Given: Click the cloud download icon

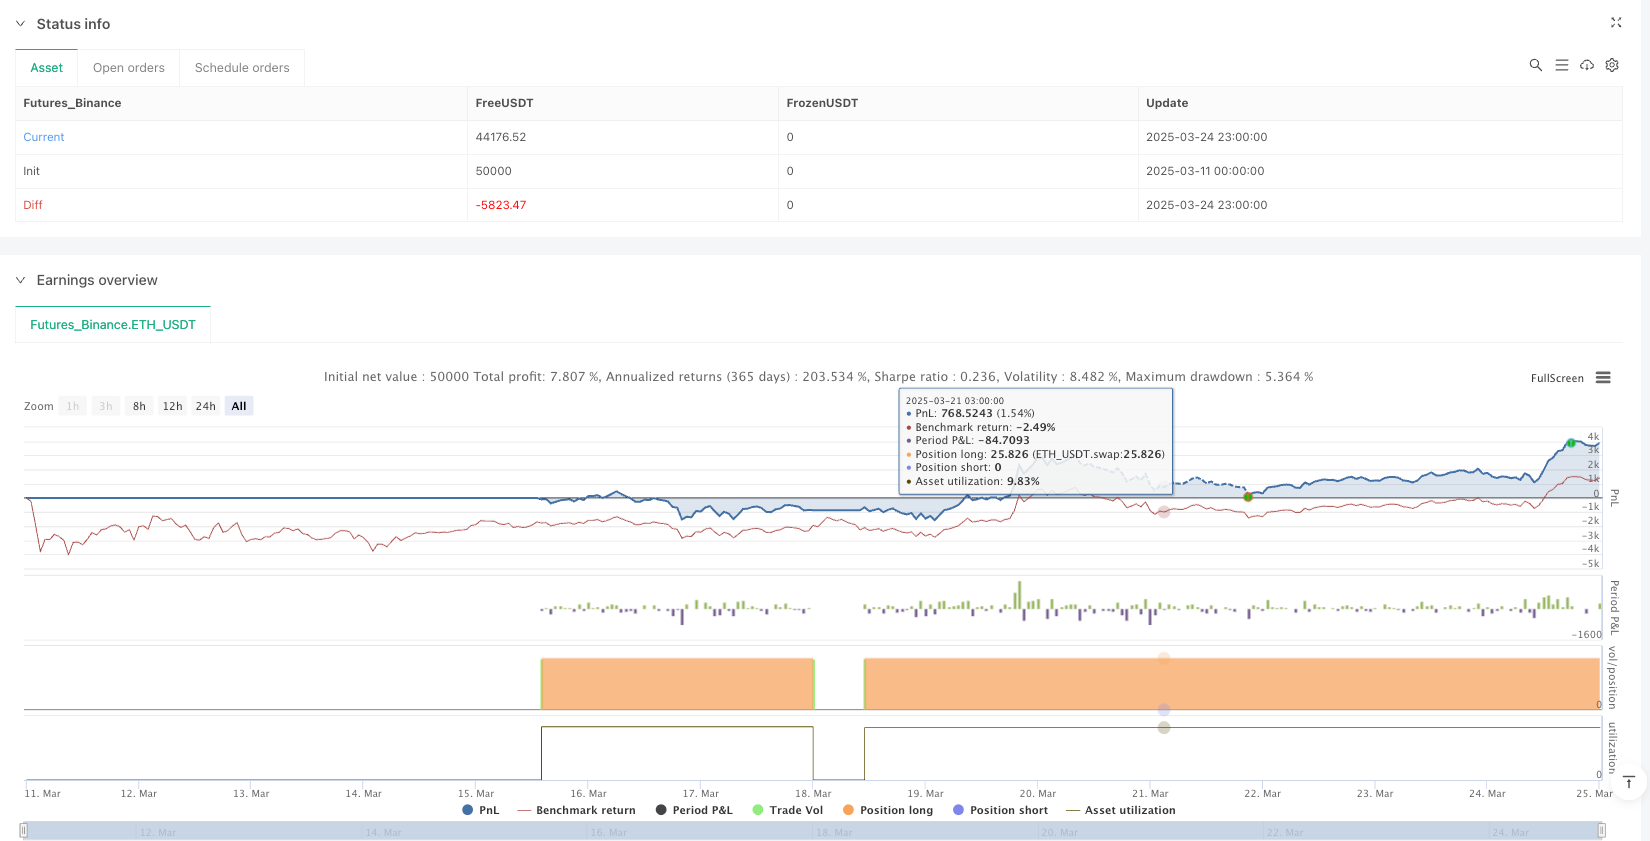Looking at the screenshot, I should (x=1586, y=65).
